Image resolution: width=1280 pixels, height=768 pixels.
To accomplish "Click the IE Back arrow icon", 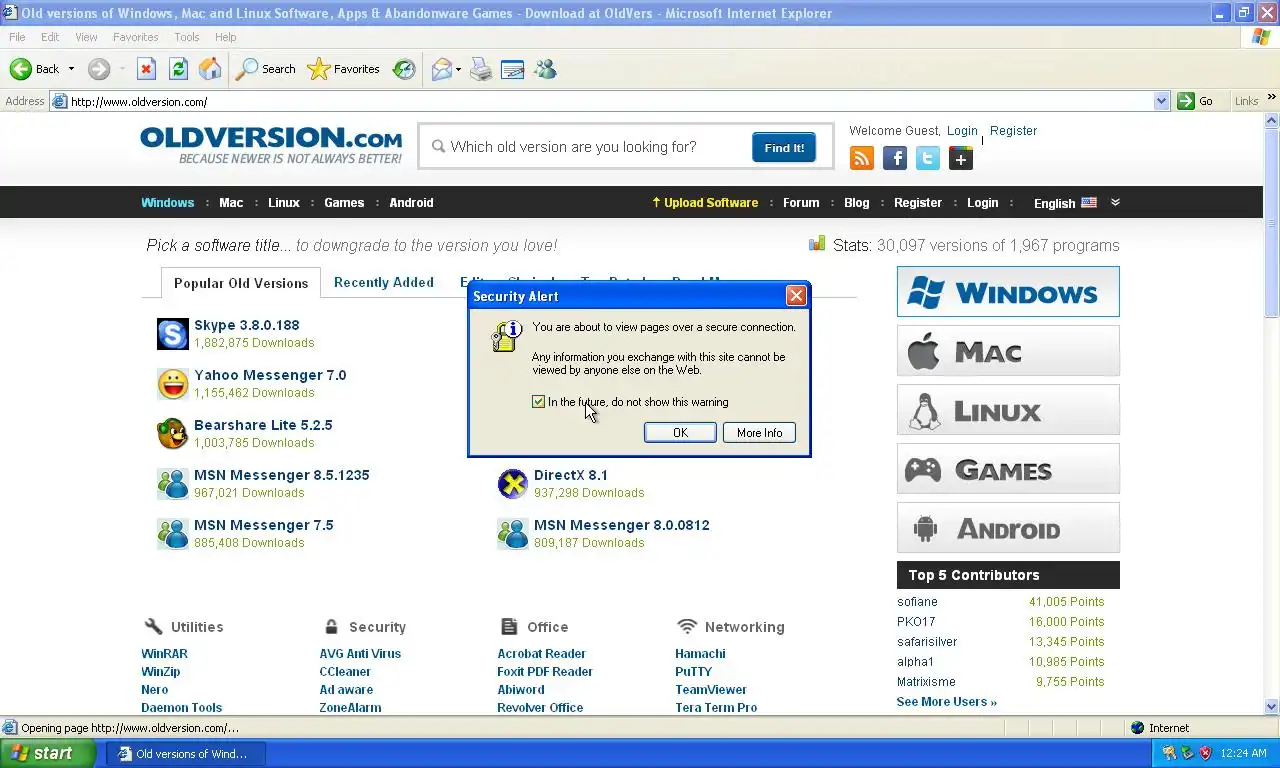I will [21, 69].
